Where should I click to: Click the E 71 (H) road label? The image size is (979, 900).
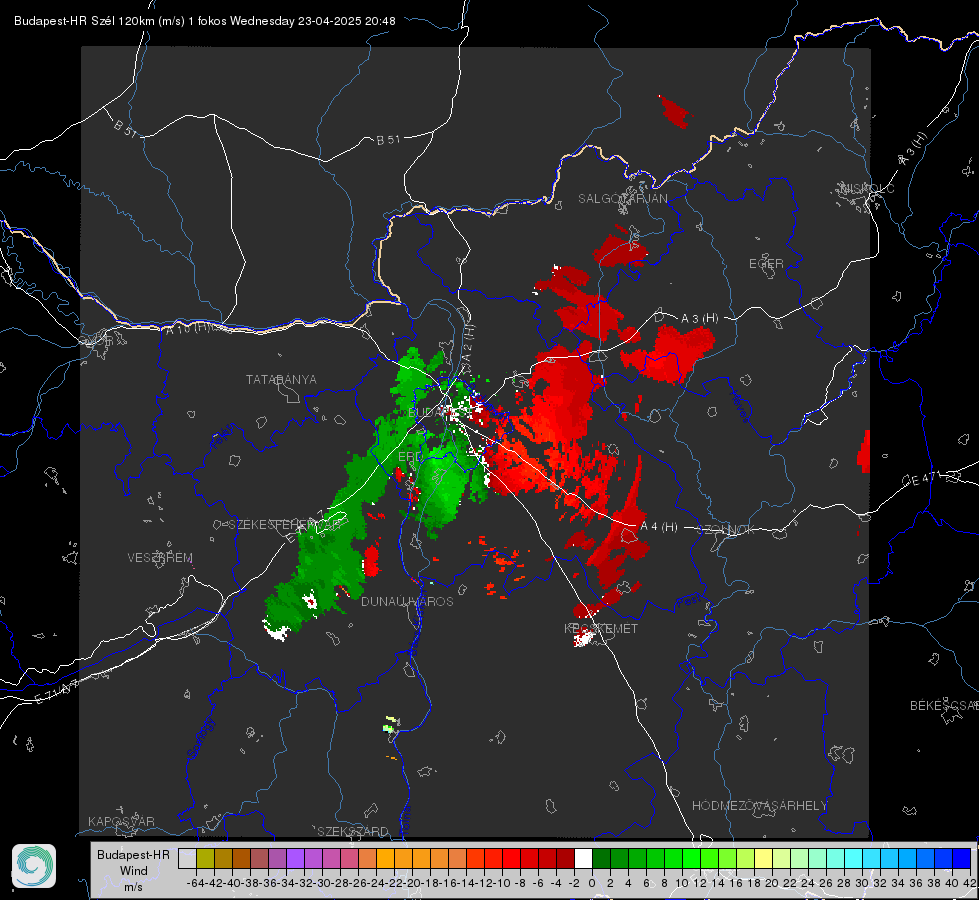(x=57, y=692)
